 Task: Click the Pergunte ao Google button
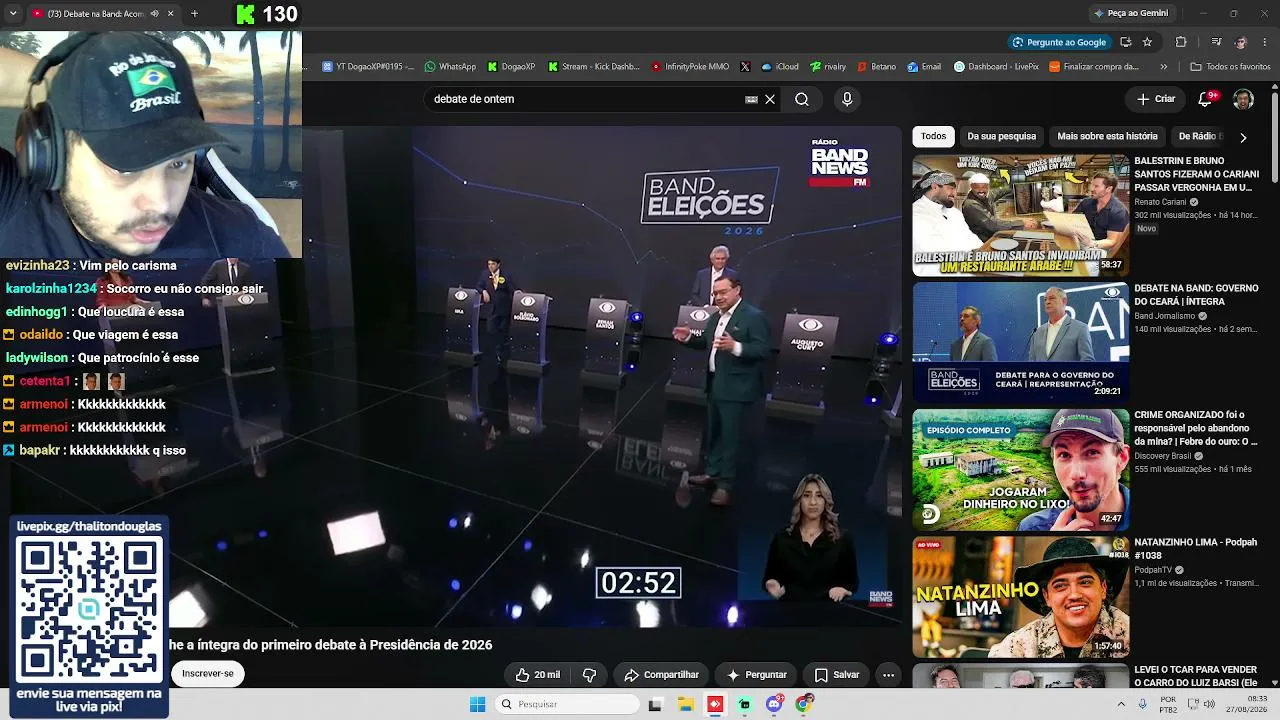(x=1059, y=42)
